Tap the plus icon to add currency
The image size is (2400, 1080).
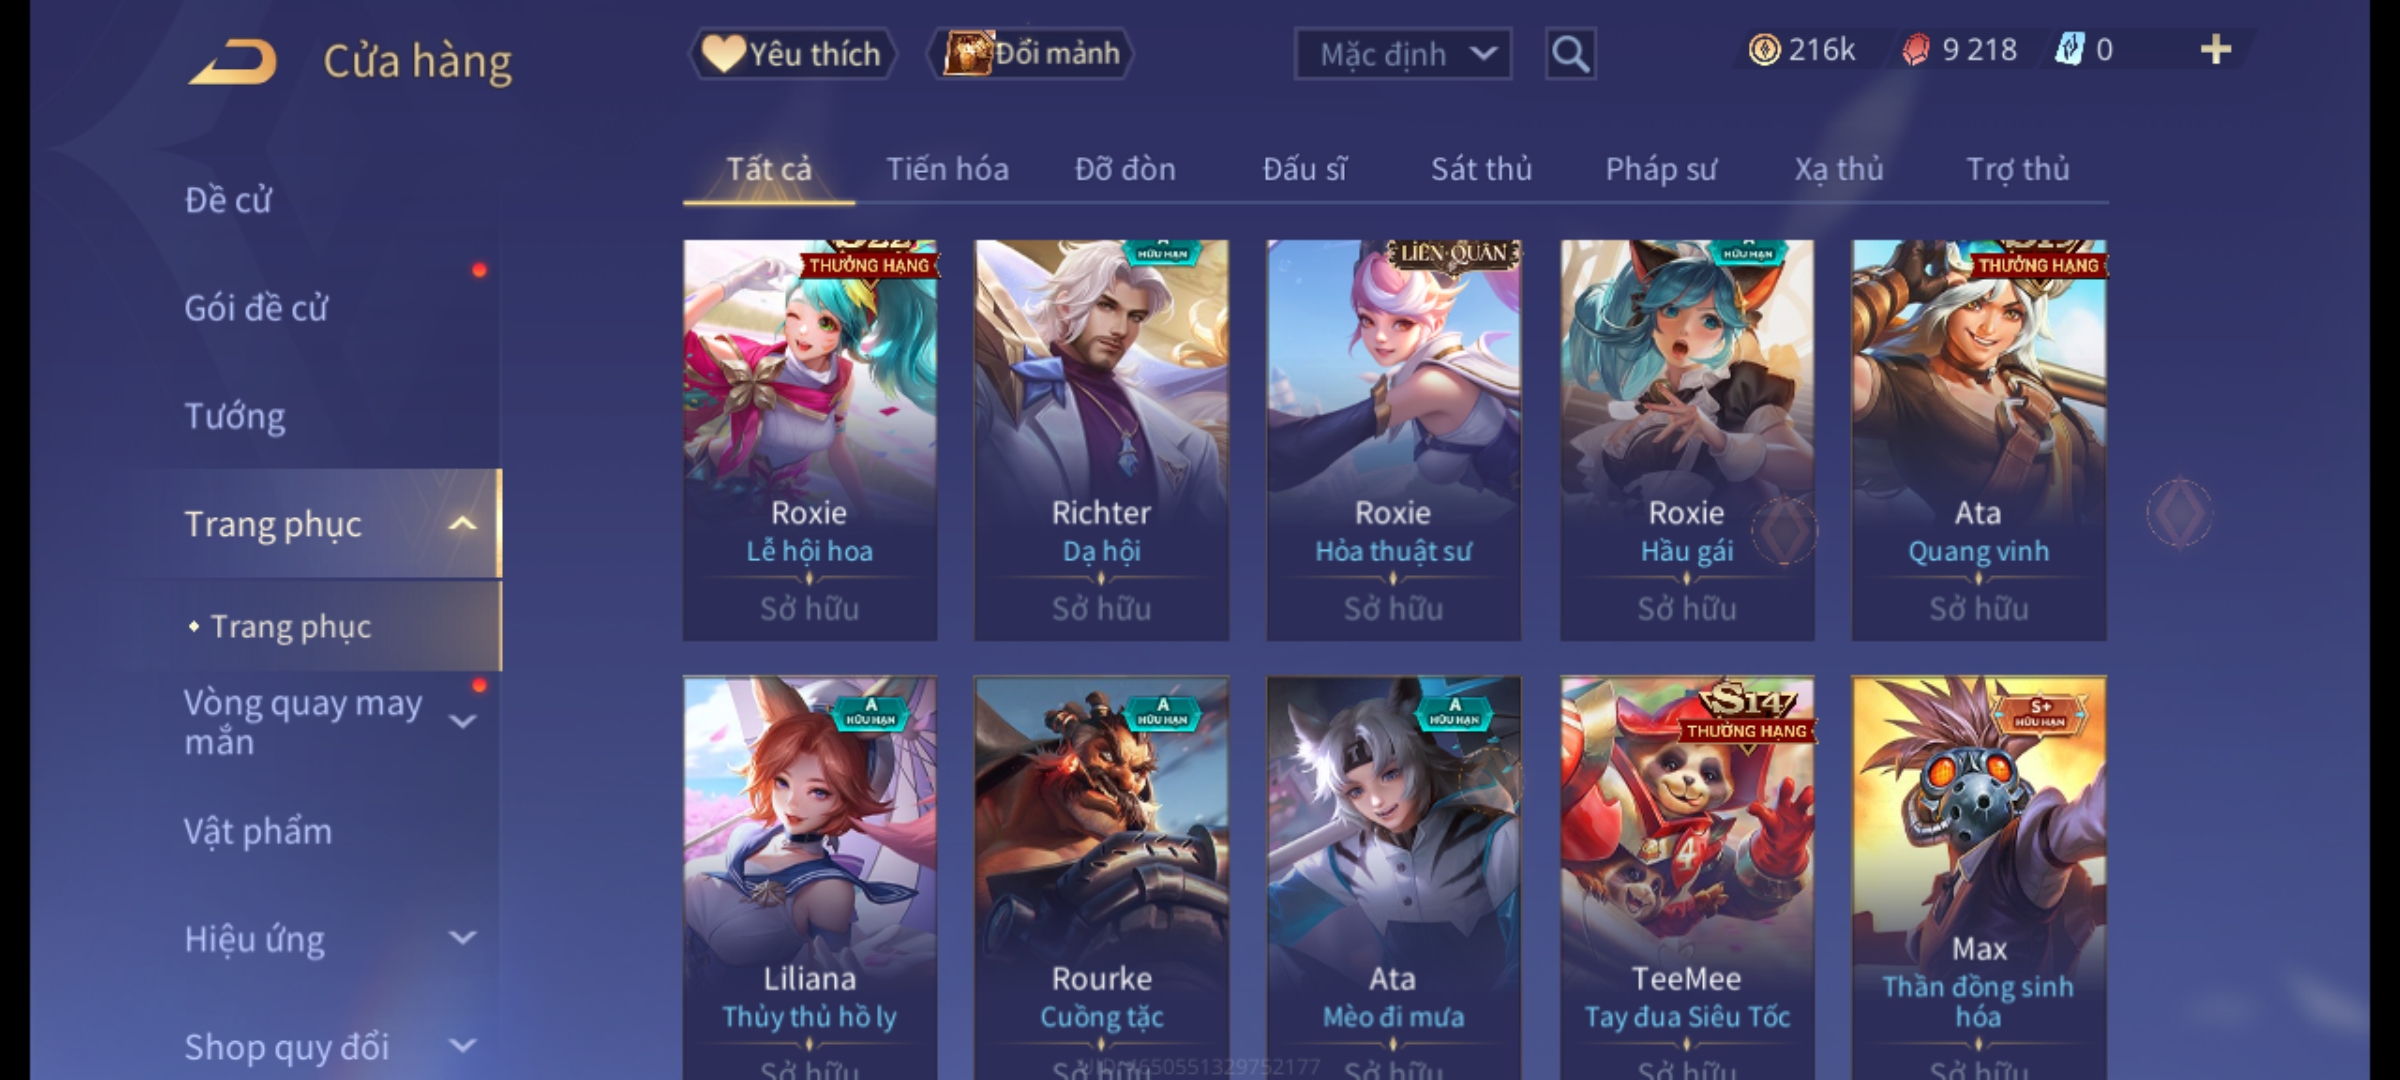pos(2216,50)
